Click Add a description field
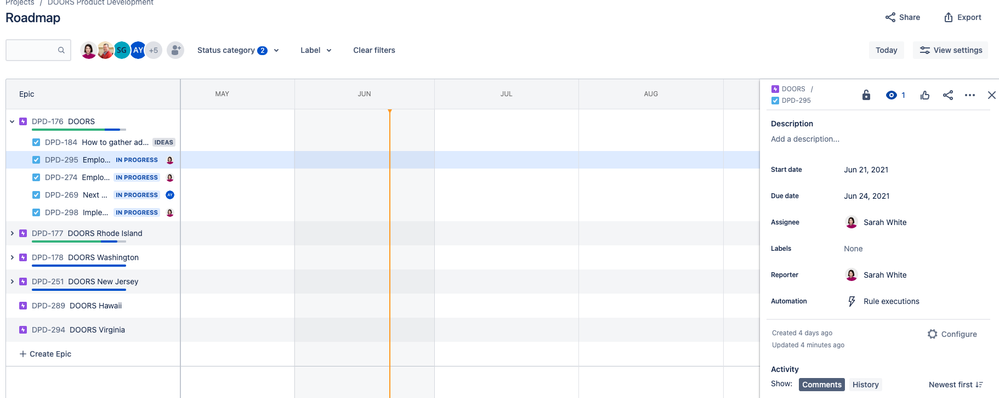Screen dimensions: 999x398 click(x=805, y=139)
